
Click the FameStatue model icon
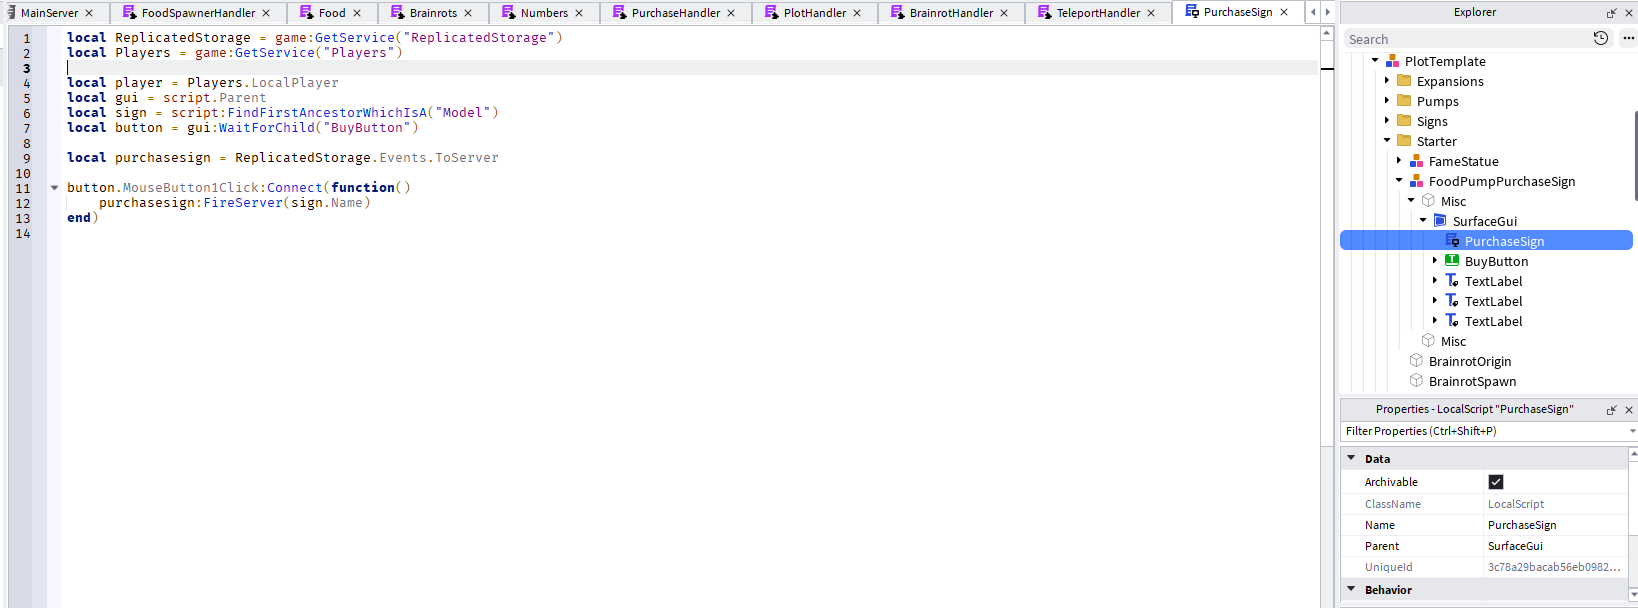point(1416,161)
